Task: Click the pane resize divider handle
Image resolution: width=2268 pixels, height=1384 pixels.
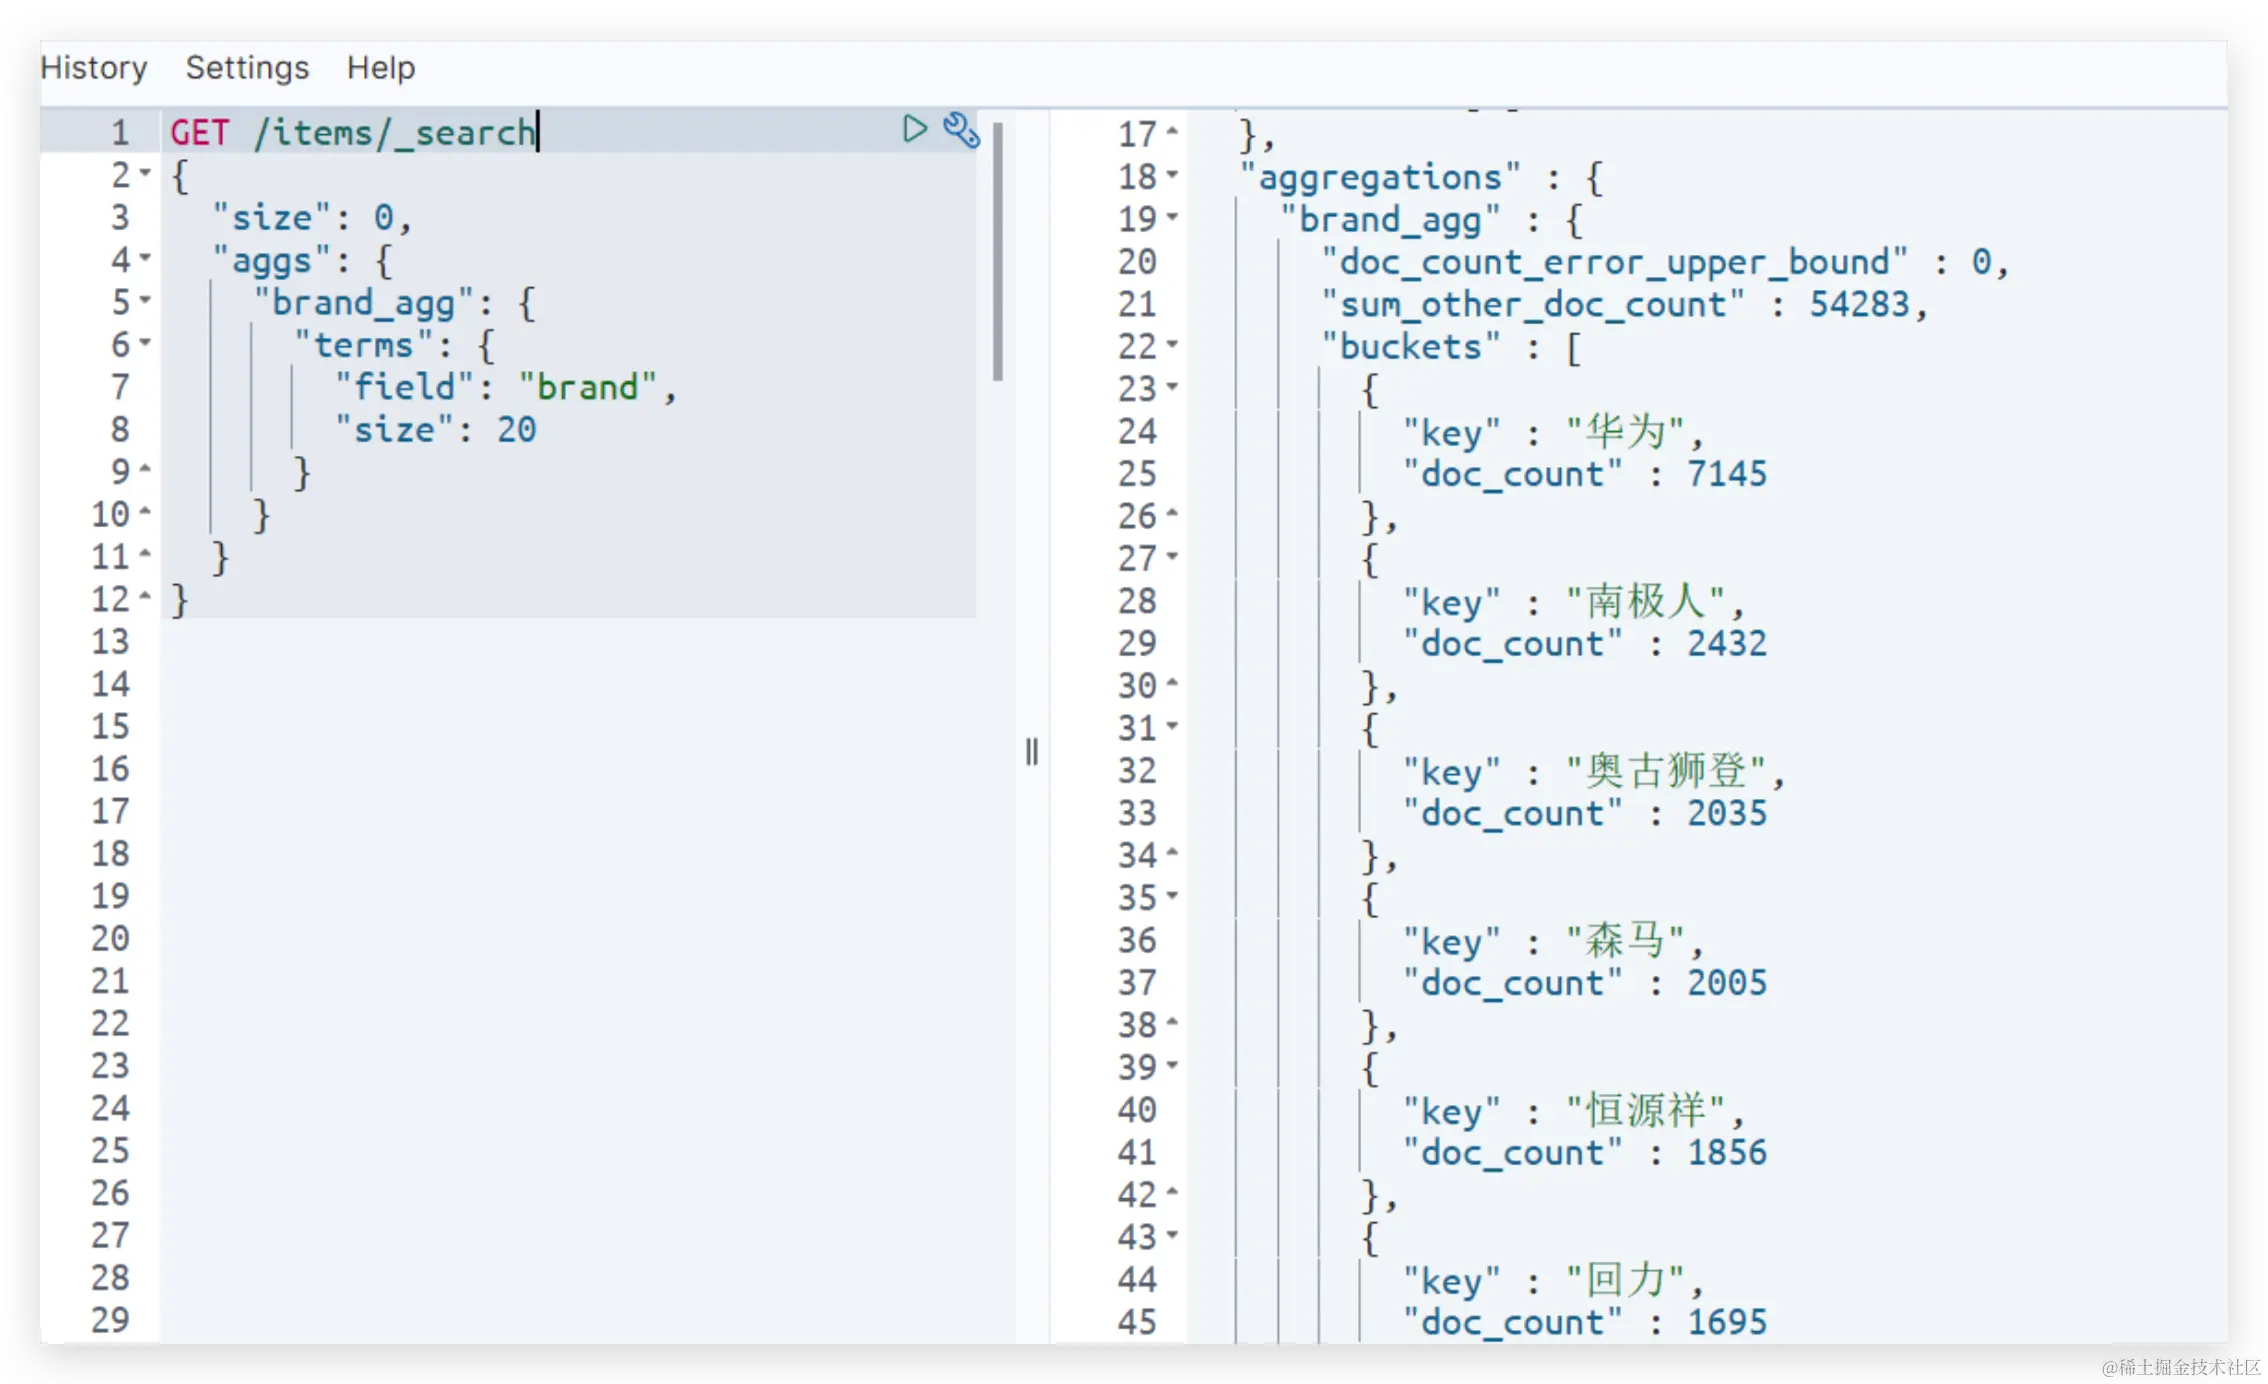Action: point(1032,751)
